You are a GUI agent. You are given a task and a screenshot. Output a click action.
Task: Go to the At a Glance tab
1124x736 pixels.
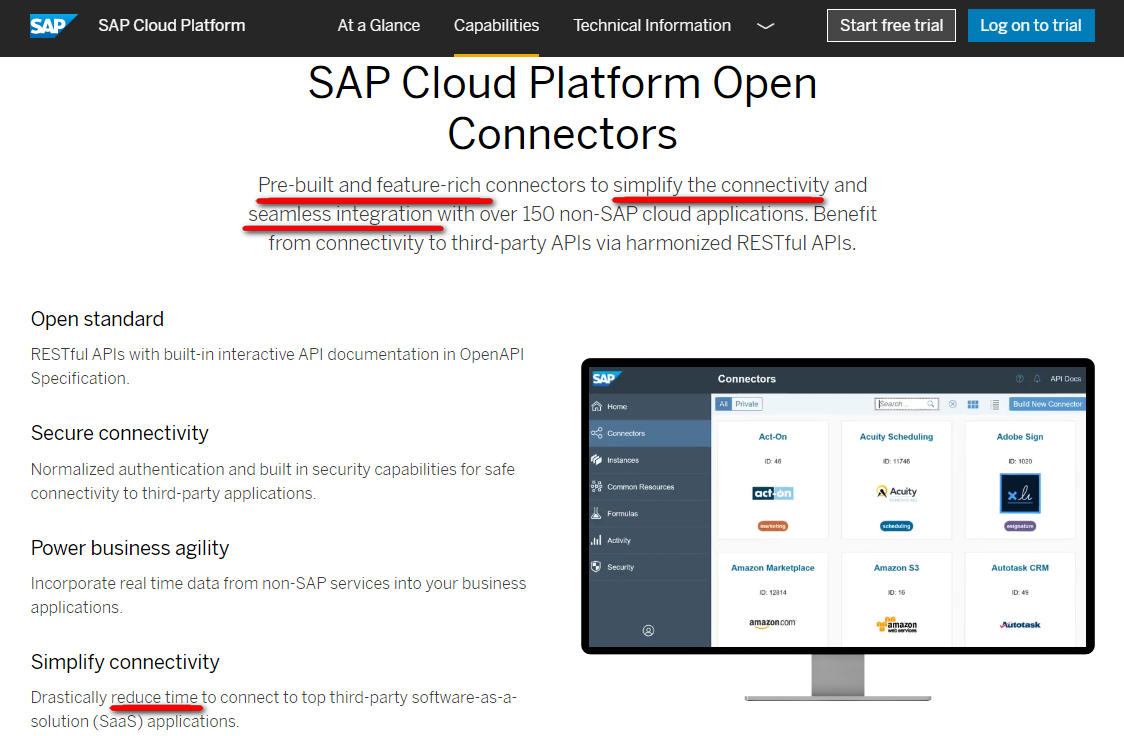(378, 25)
